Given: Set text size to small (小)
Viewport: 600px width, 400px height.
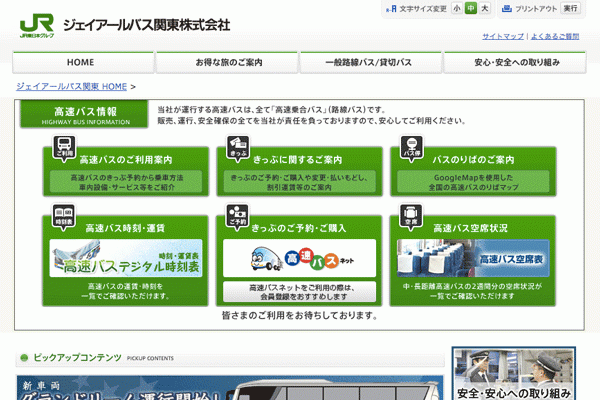Looking at the screenshot, I should coord(457,8).
